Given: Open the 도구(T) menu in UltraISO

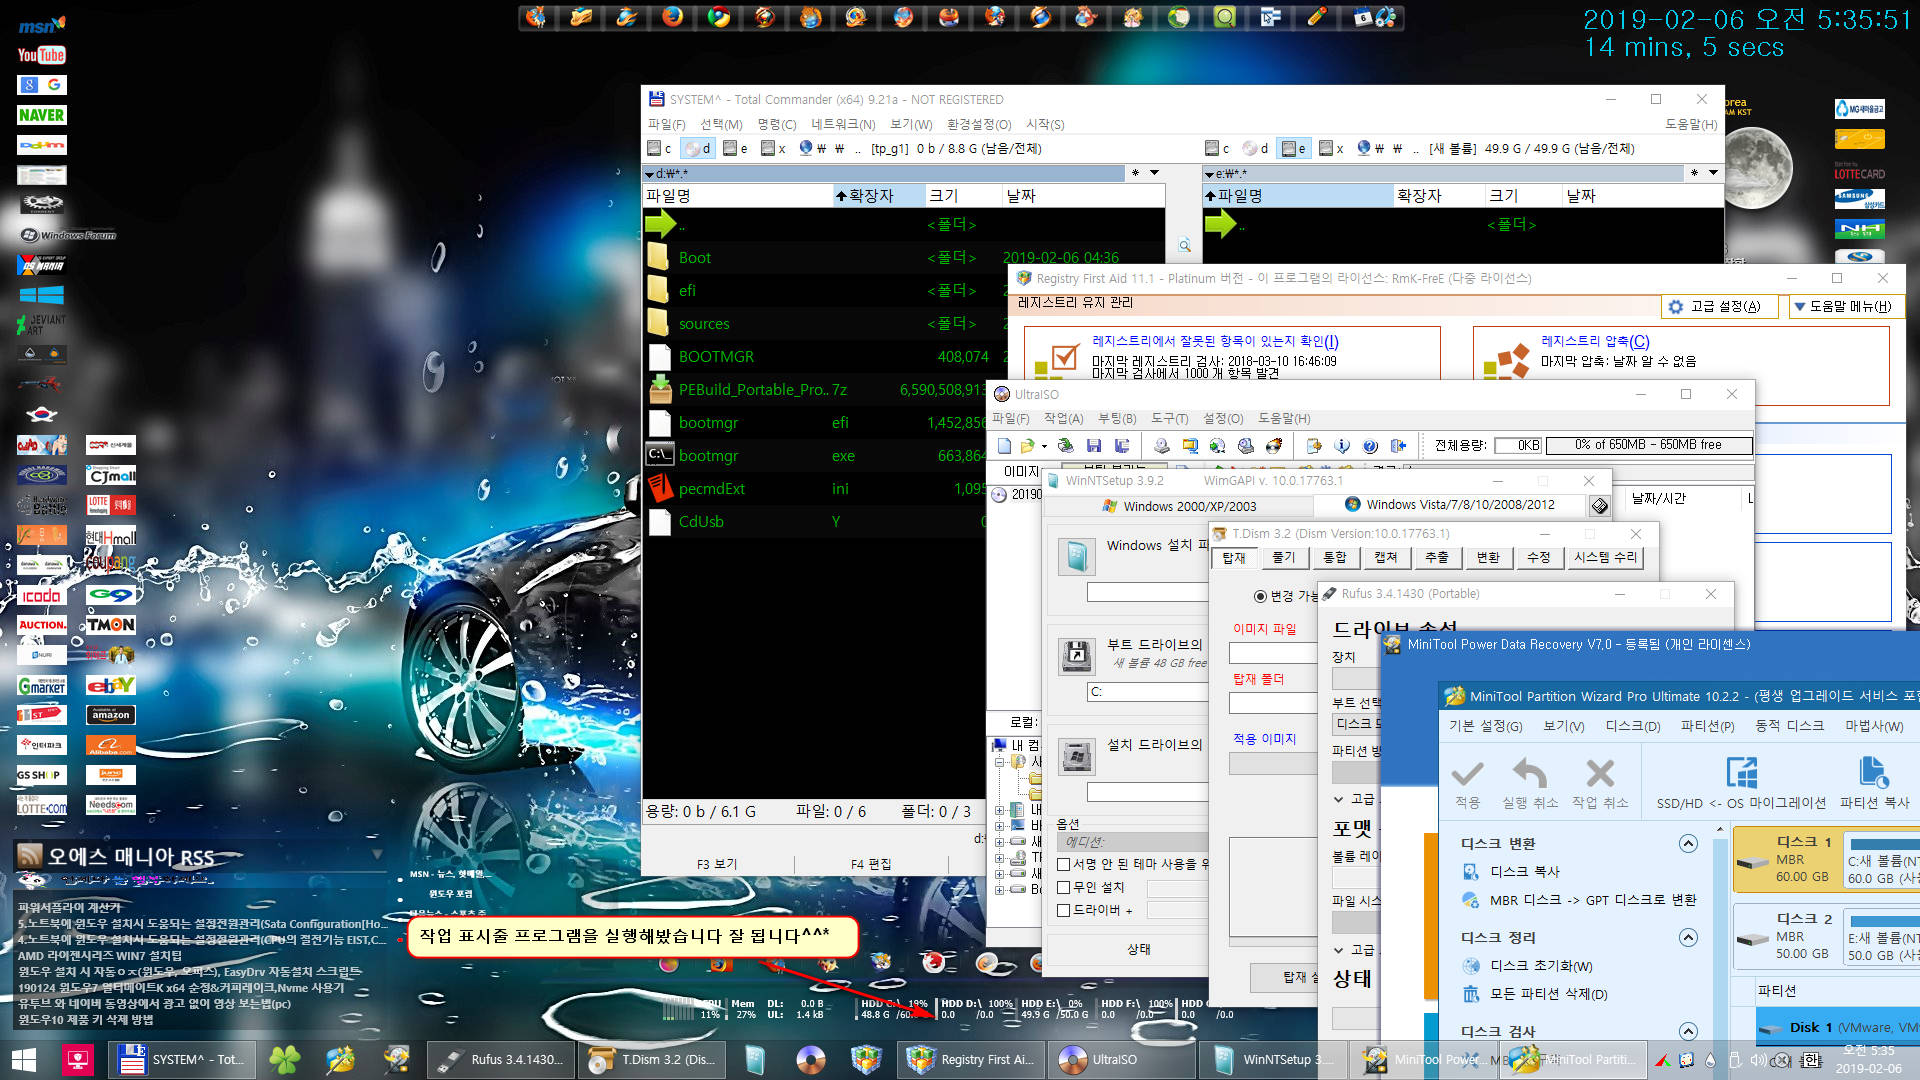Looking at the screenshot, I should point(1169,418).
